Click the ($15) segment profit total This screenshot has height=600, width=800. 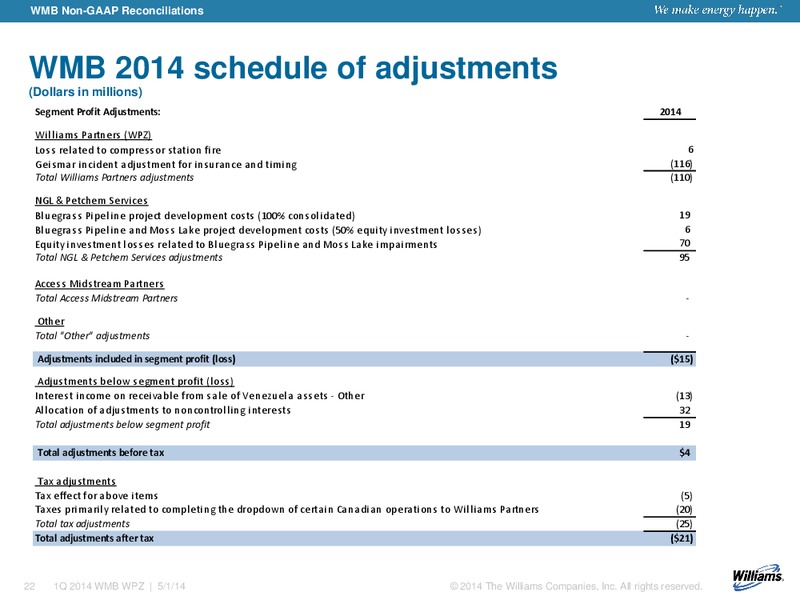(x=682, y=359)
